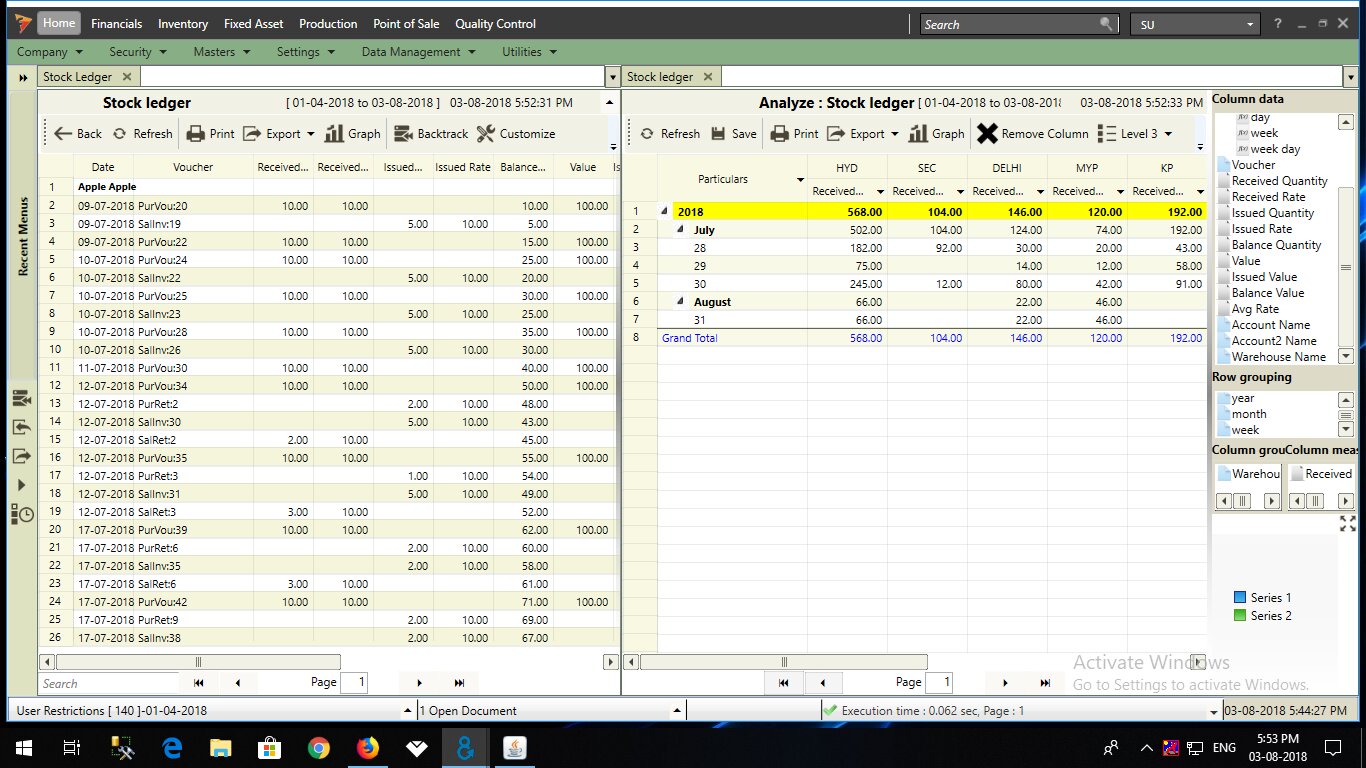Click Remove Column X icon
This screenshot has height=768, width=1366.
987,134
